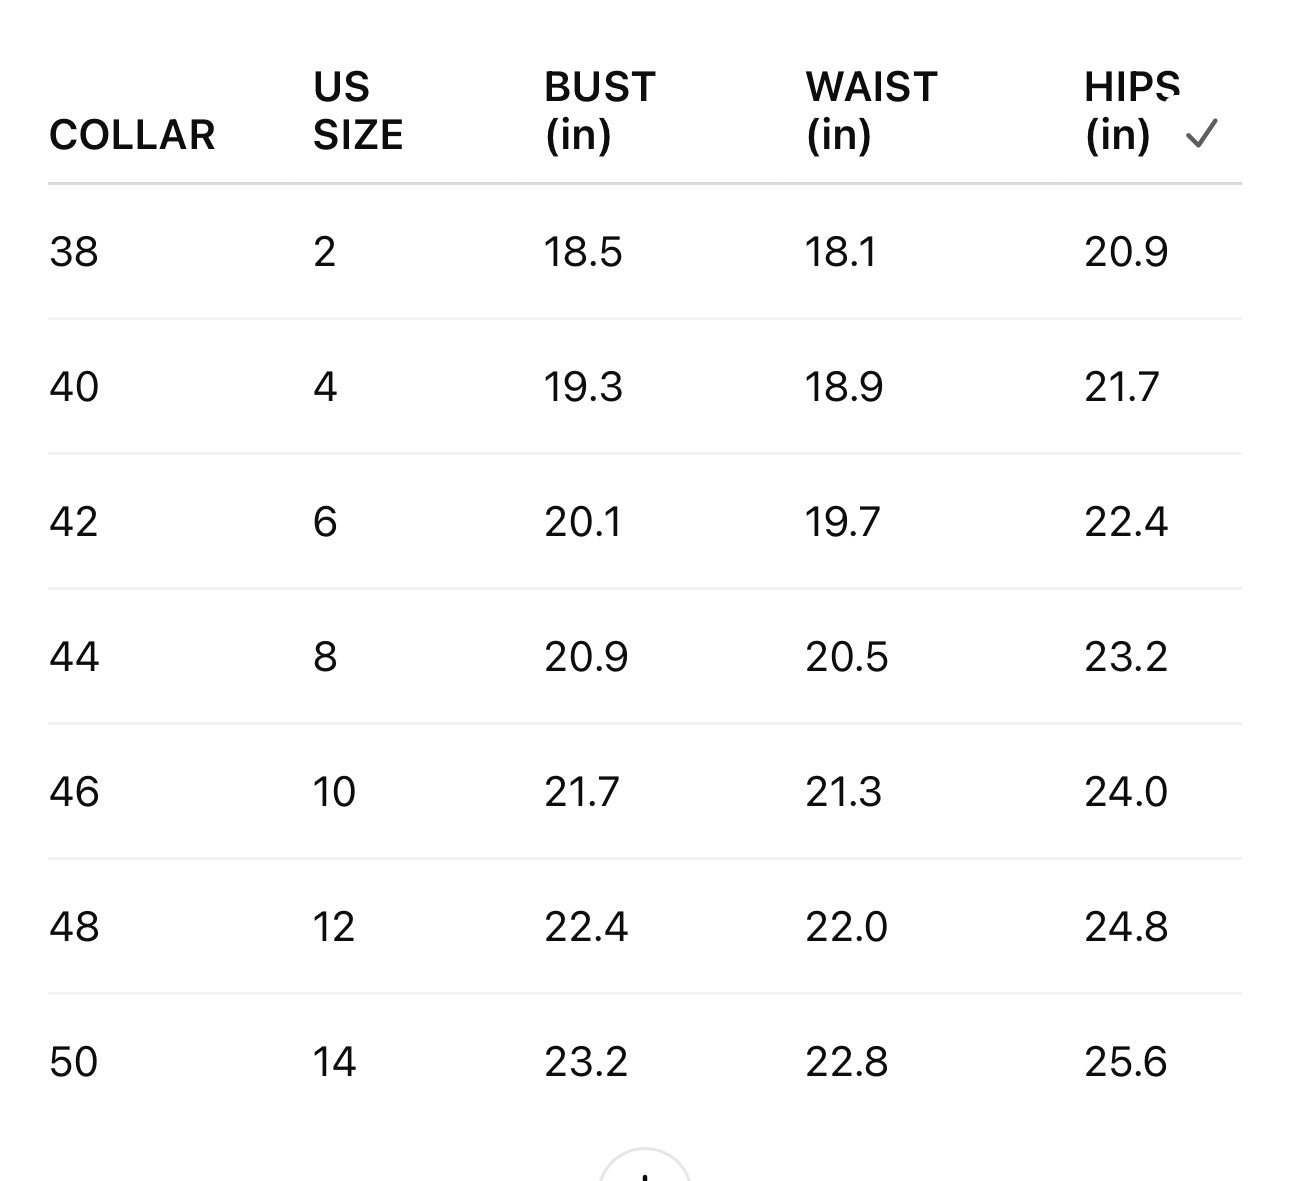The height and width of the screenshot is (1181, 1290).
Task: Choose collar size 40 in the table
Action: click(x=74, y=387)
